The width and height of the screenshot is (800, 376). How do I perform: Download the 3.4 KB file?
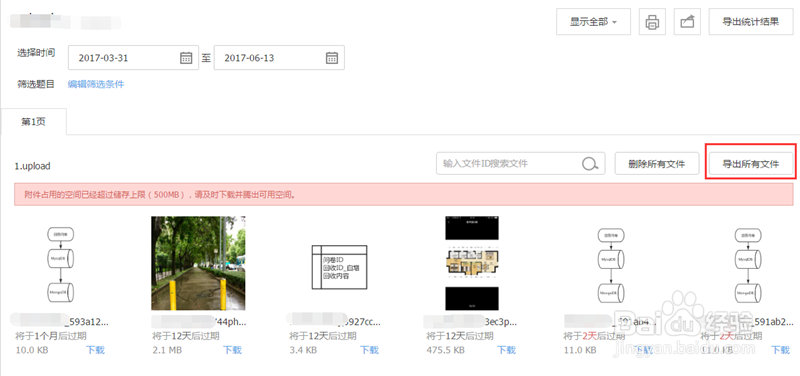pos(369,350)
